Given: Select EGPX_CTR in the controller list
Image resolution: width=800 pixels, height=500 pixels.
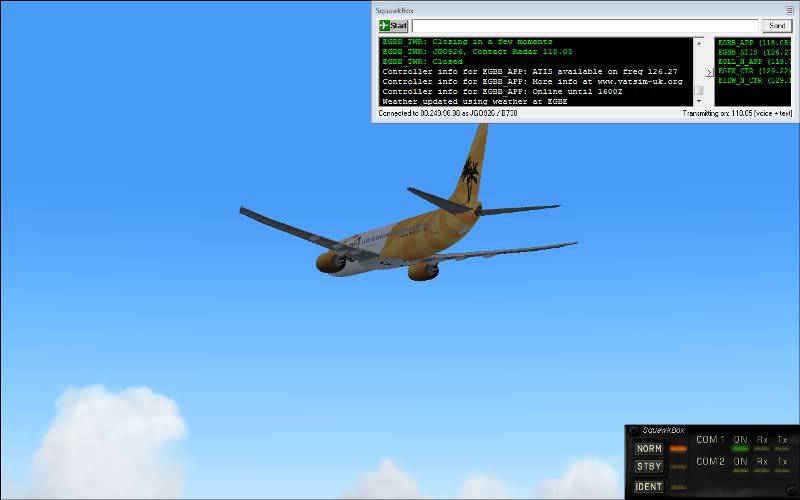Looking at the screenshot, I should point(754,71).
